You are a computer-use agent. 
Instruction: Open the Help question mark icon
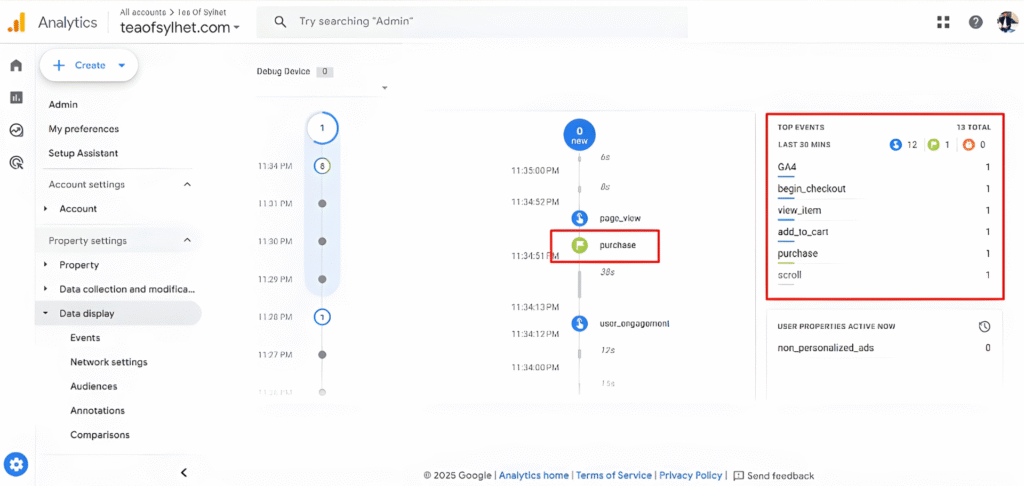tap(975, 22)
